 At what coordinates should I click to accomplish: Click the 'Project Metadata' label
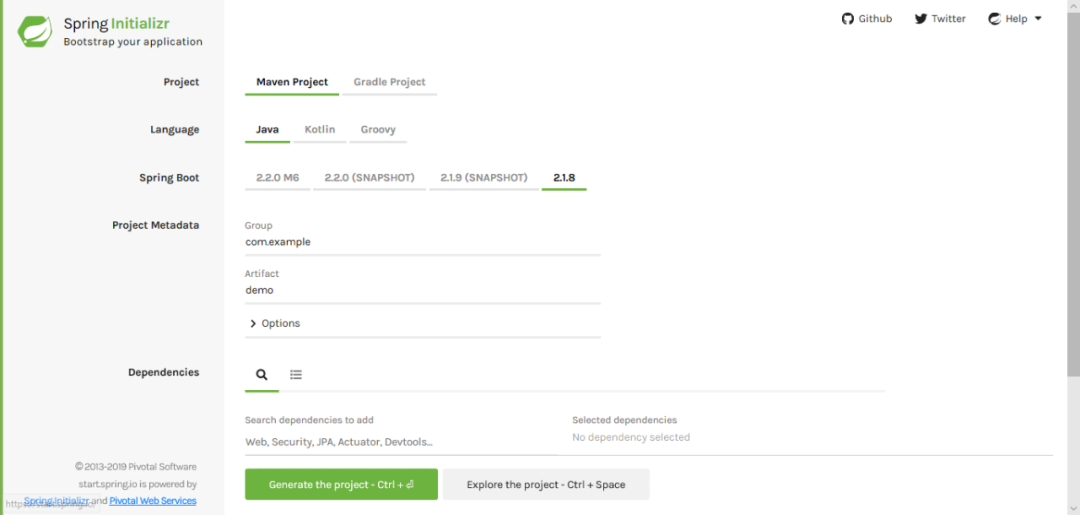pos(156,225)
